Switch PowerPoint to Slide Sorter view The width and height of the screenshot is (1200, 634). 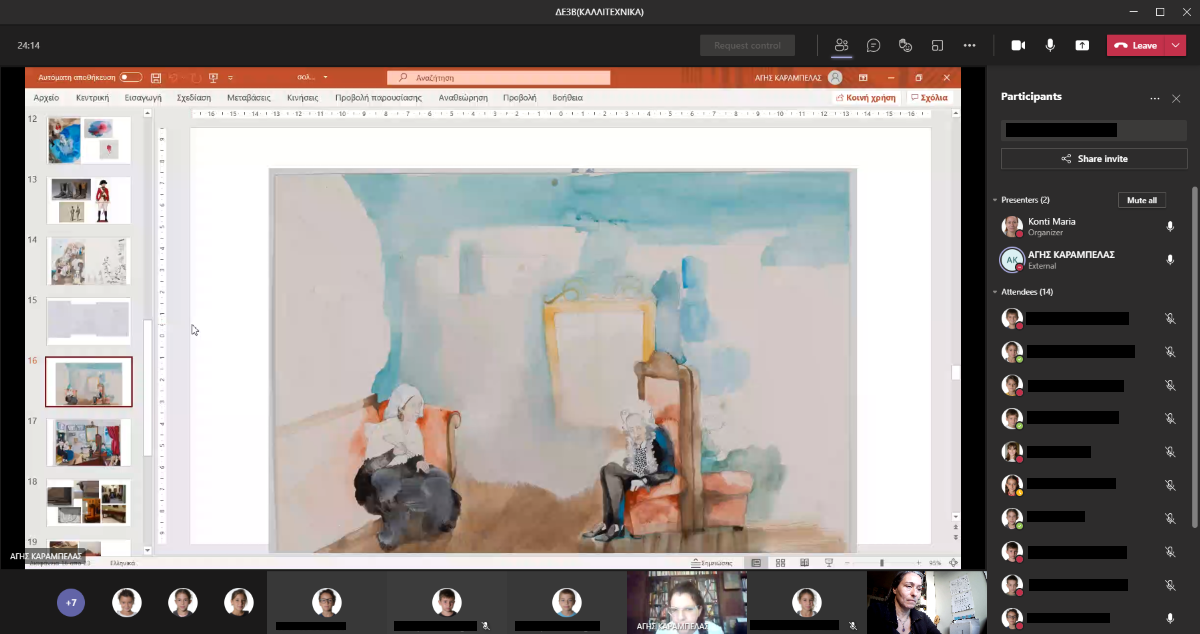(x=780, y=563)
